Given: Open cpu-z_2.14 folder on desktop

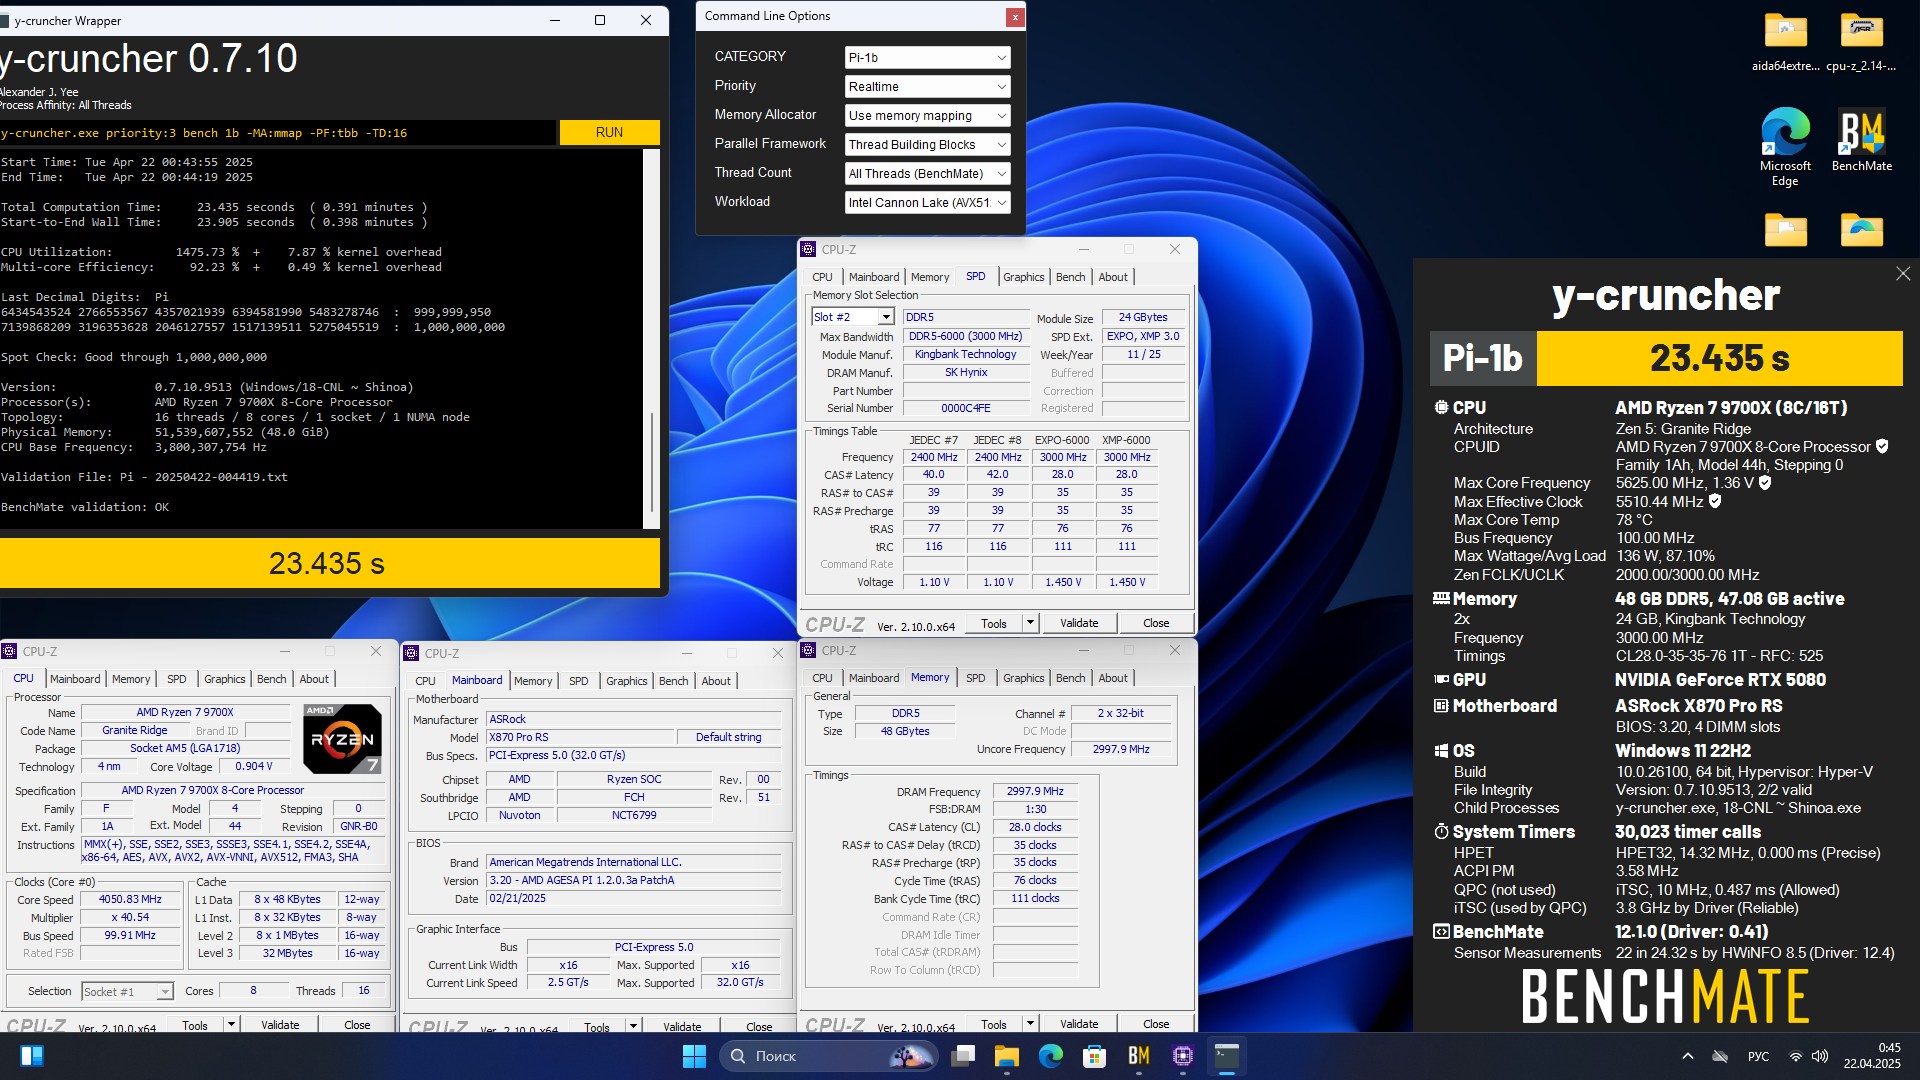Looking at the screenshot, I should point(1861,42).
